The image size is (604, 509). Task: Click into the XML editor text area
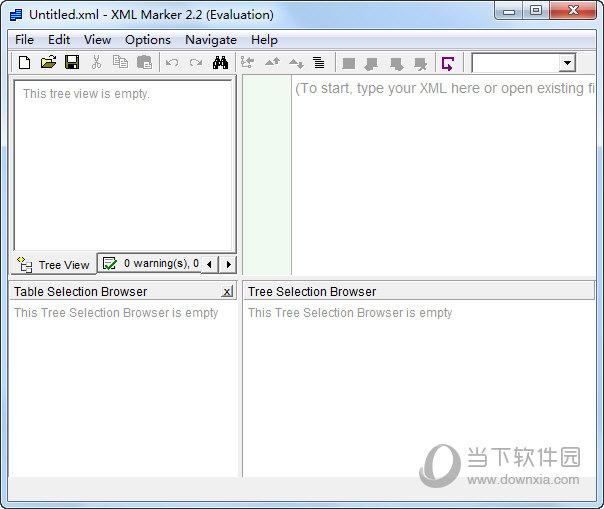click(443, 175)
